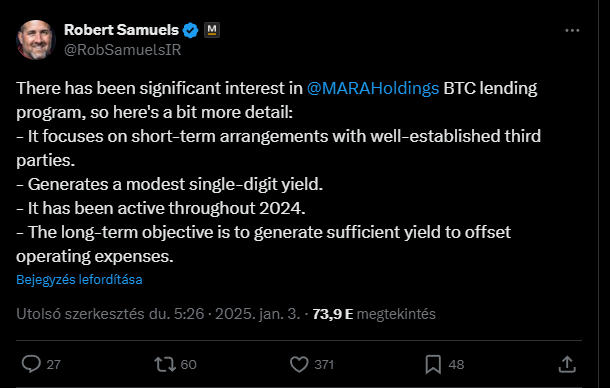
Task: Click the blue verified checkmark badge
Action: (191, 30)
